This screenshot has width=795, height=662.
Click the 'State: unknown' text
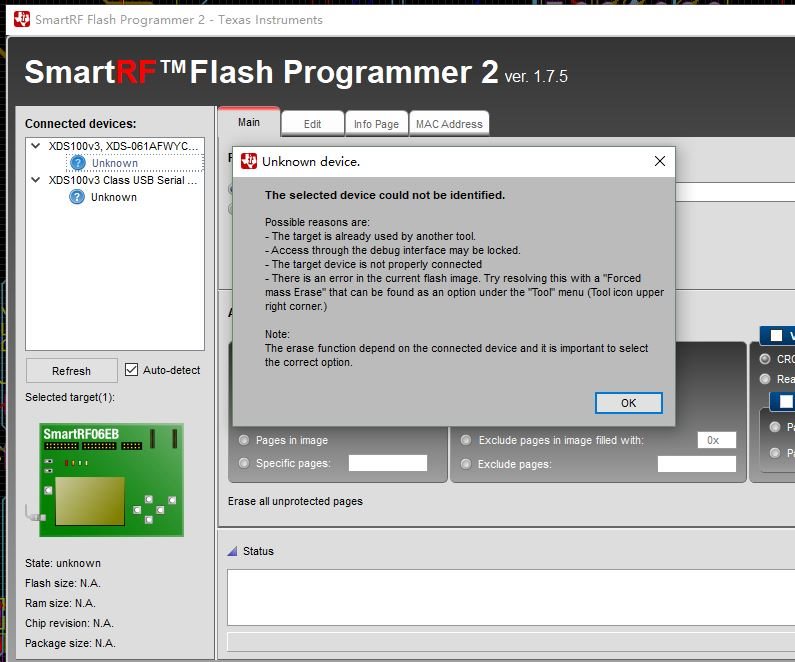click(63, 563)
